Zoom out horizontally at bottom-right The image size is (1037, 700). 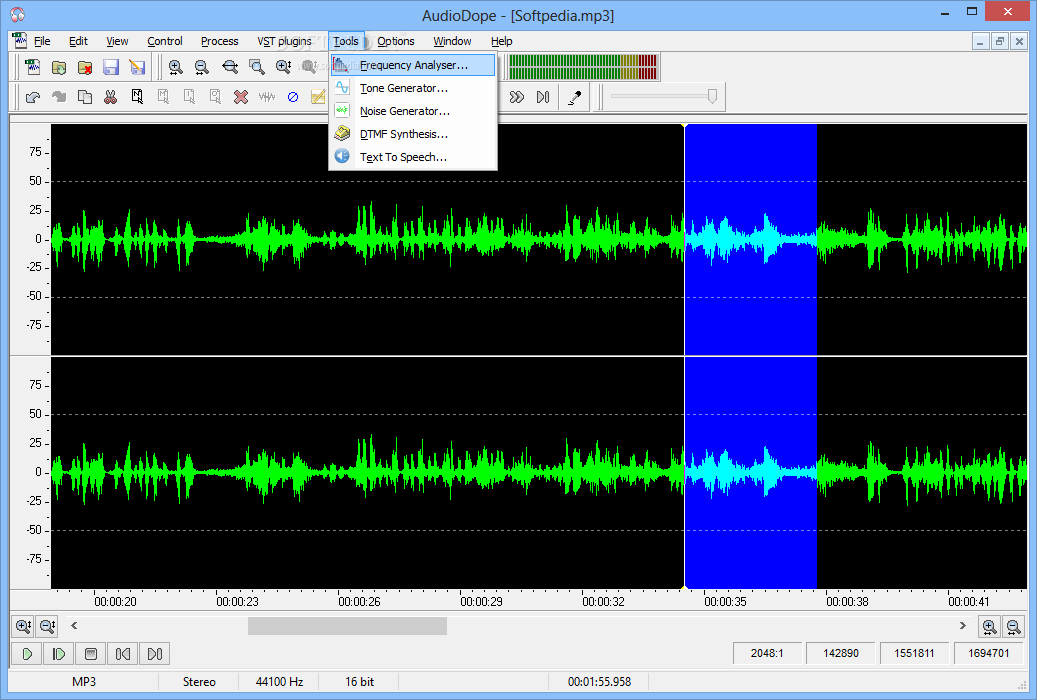[x=1013, y=626]
